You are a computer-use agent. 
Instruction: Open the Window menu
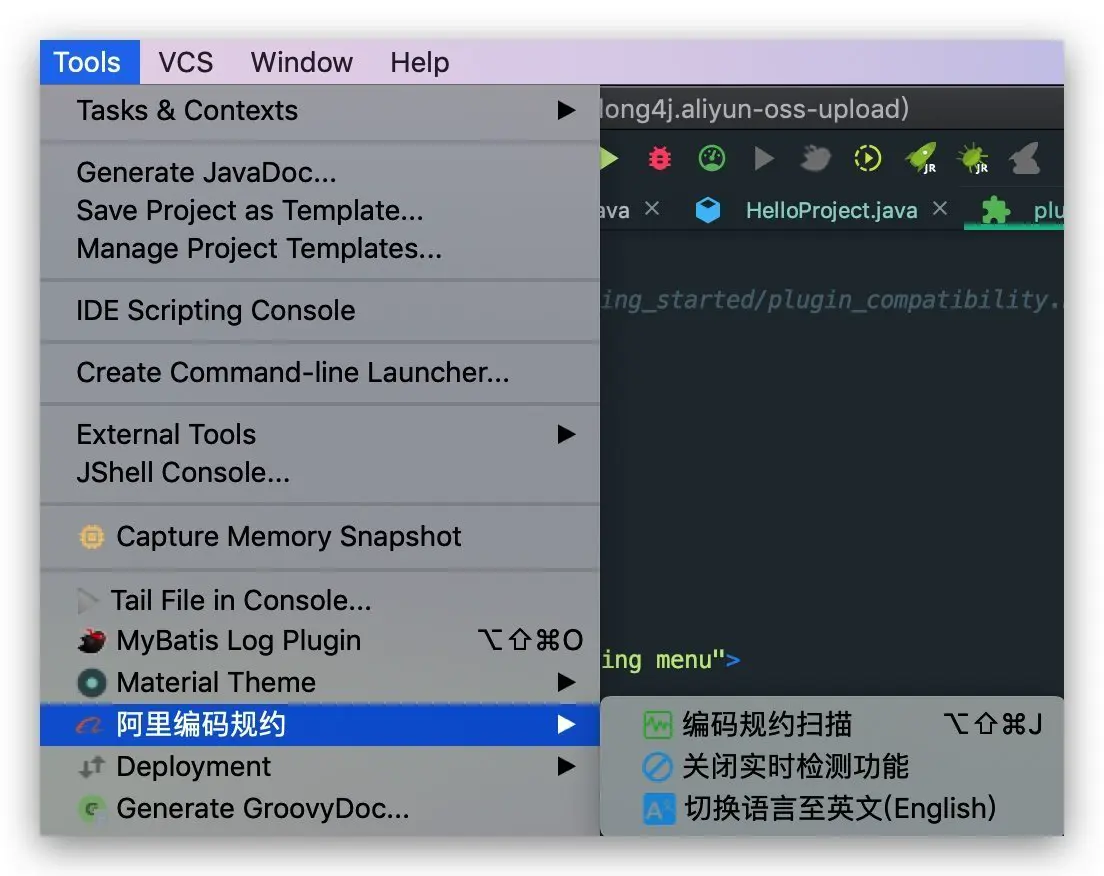point(301,62)
